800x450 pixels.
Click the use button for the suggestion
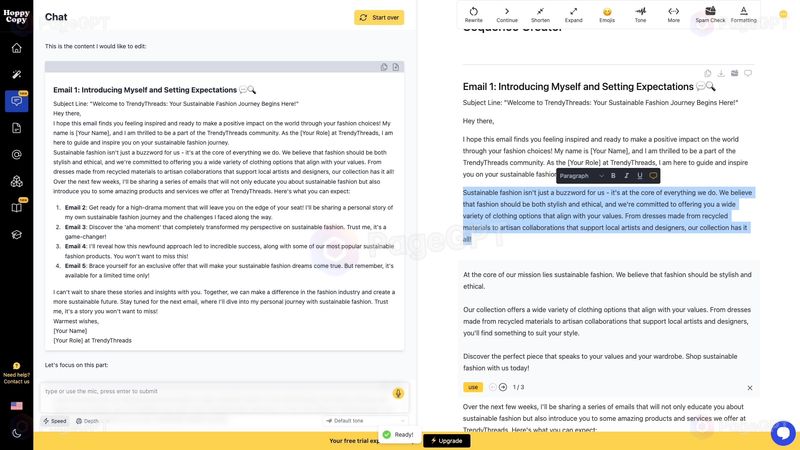[x=473, y=387]
